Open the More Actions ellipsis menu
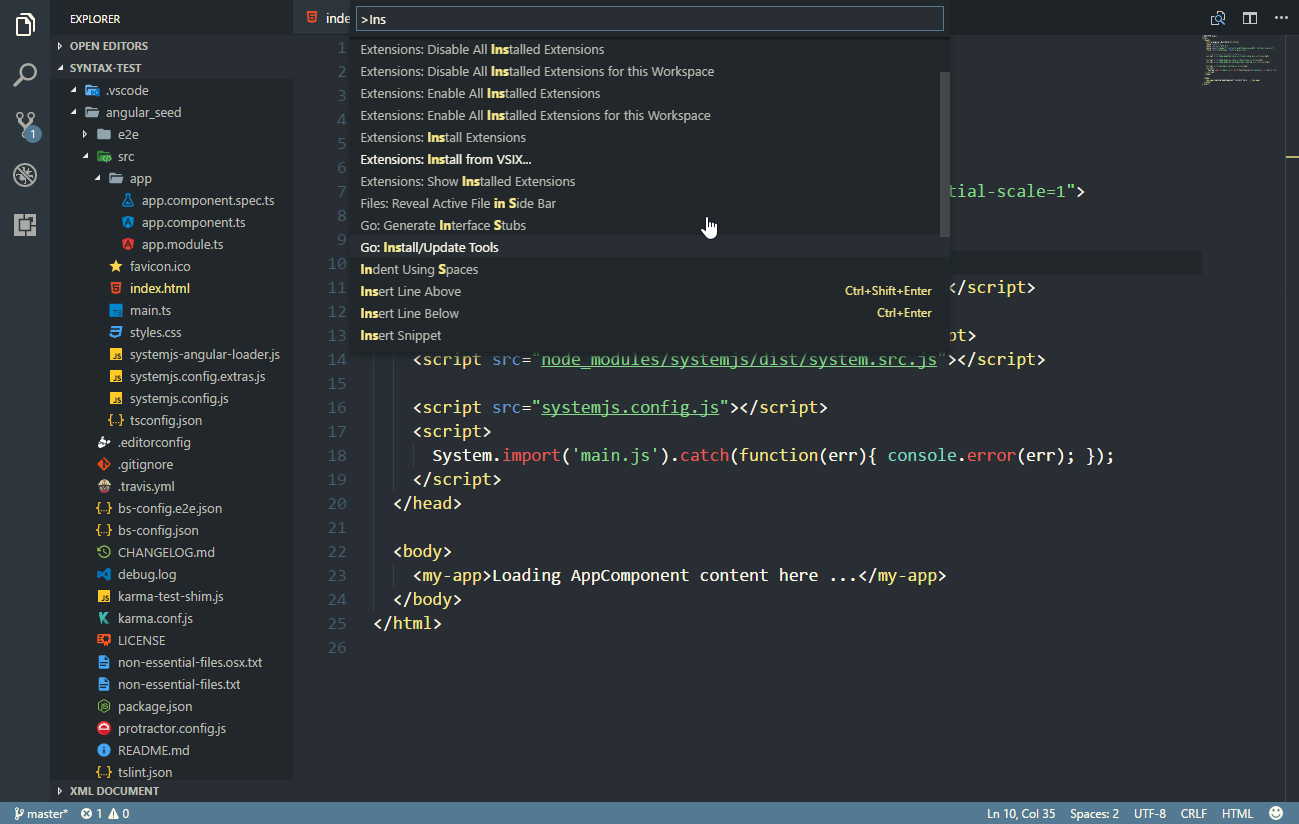Image resolution: width=1299 pixels, height=824 pixels. pyautogui.click(x=1281, y=18)
